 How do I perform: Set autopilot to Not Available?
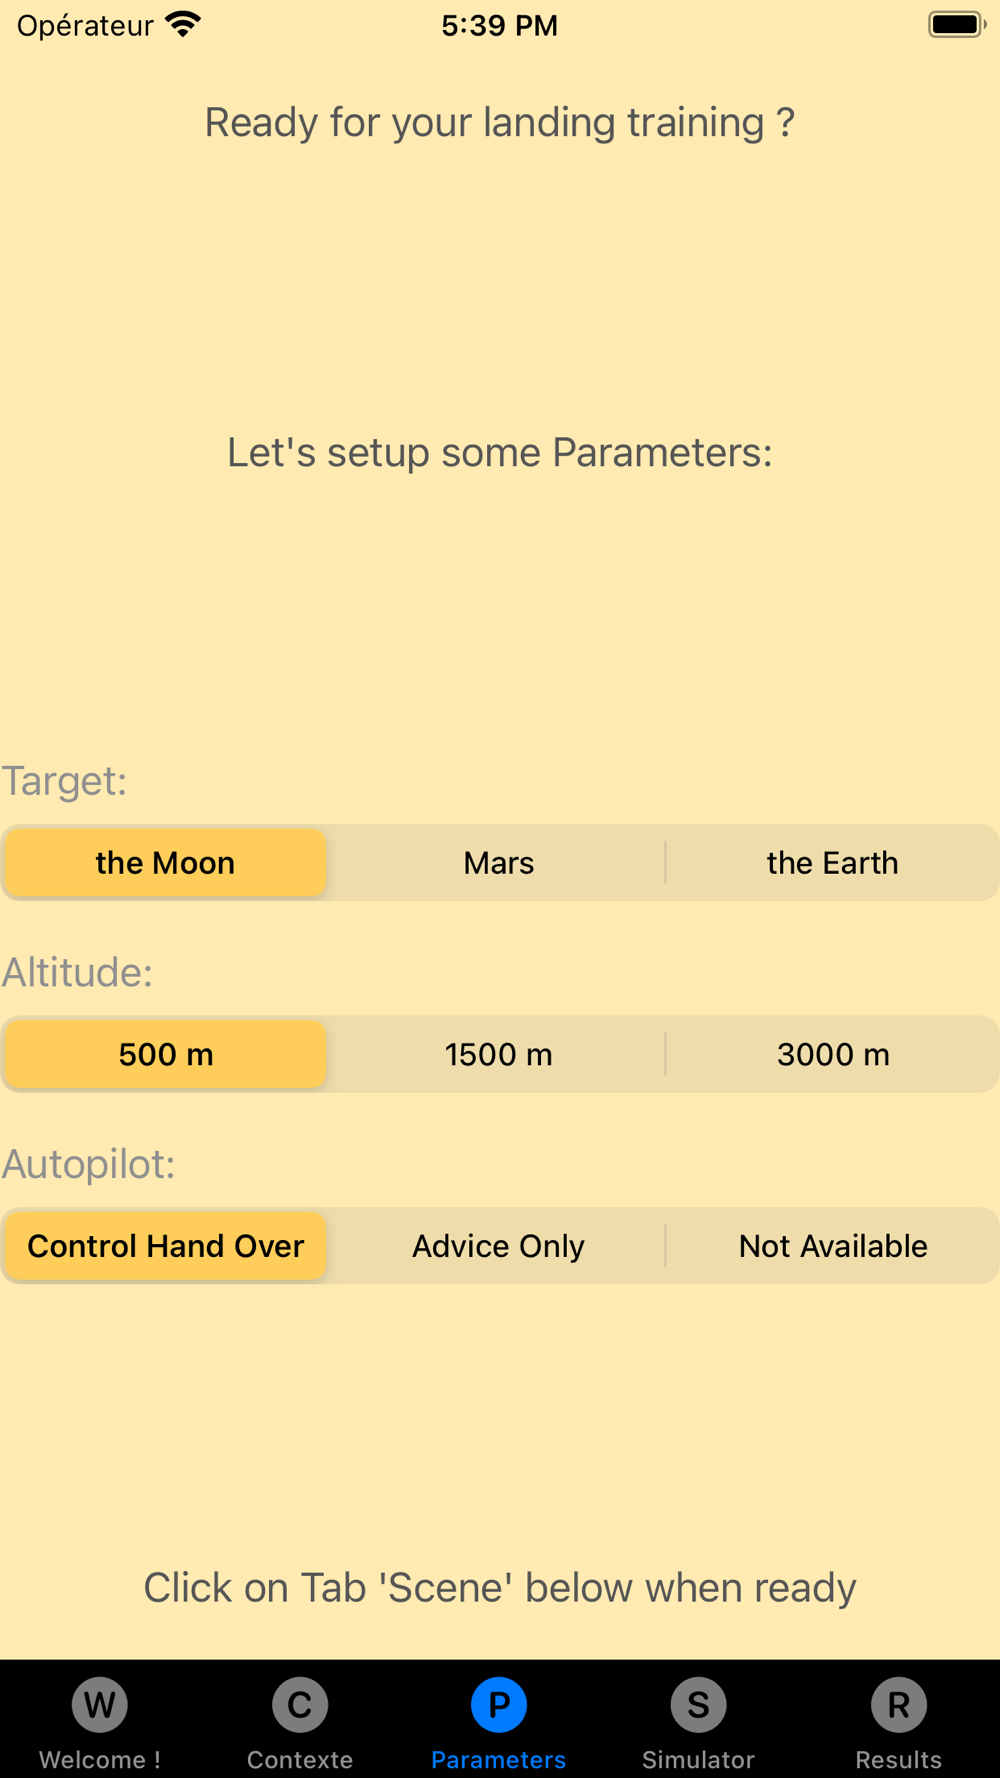(x=832, y=1247)
